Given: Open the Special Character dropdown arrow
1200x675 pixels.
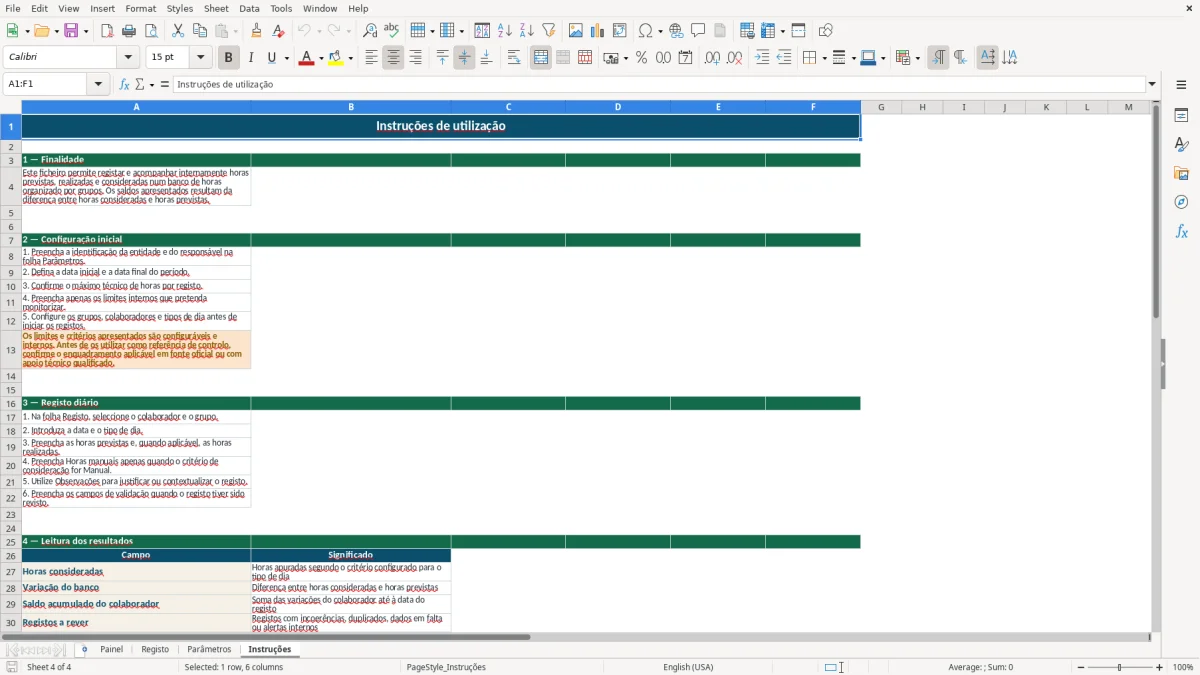Looking at the screenshot, I should click(x=660, y=31).
